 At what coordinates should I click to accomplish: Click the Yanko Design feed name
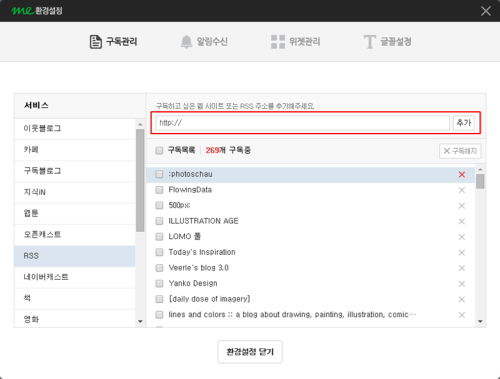(x=193, y=284)
